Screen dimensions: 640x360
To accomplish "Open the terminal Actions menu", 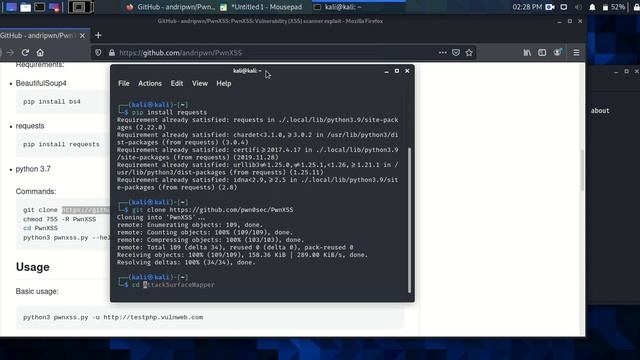I will [150, 83].
